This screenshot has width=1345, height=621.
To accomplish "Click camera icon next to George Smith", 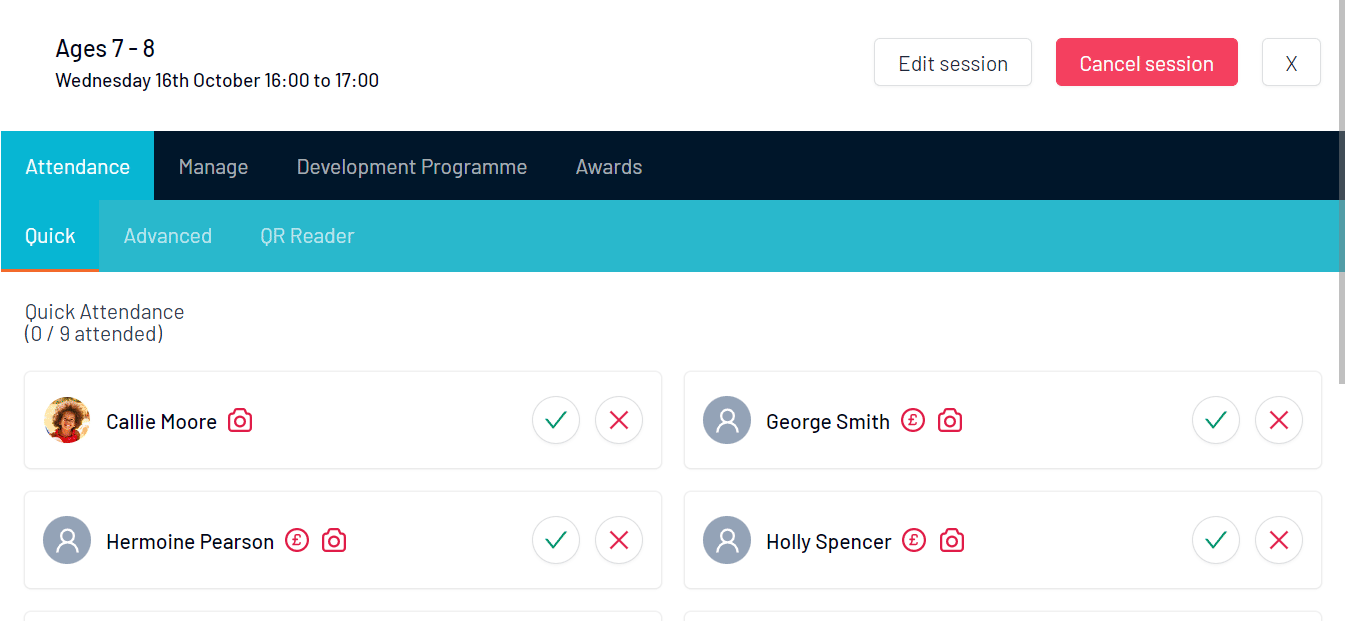I will pyautogui.click(x=950, y=421).
